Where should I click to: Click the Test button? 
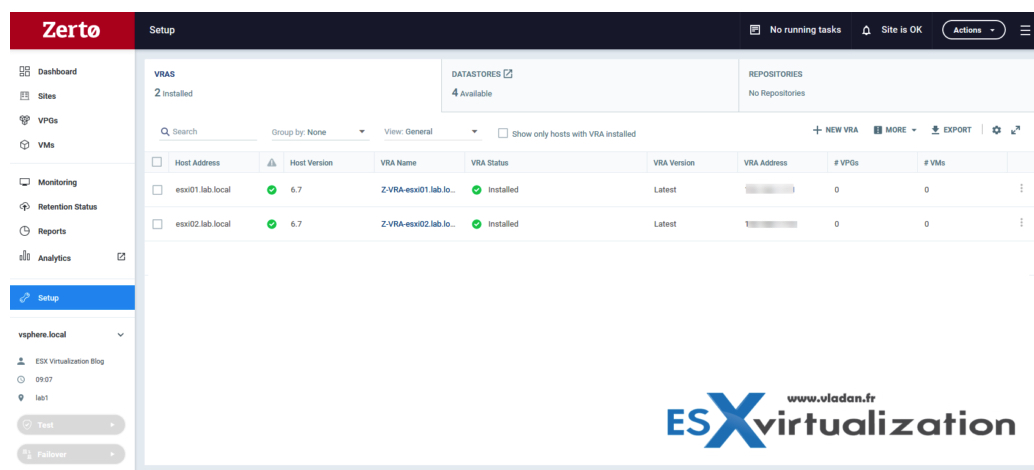pyautogui.click(x=71, y=425)
